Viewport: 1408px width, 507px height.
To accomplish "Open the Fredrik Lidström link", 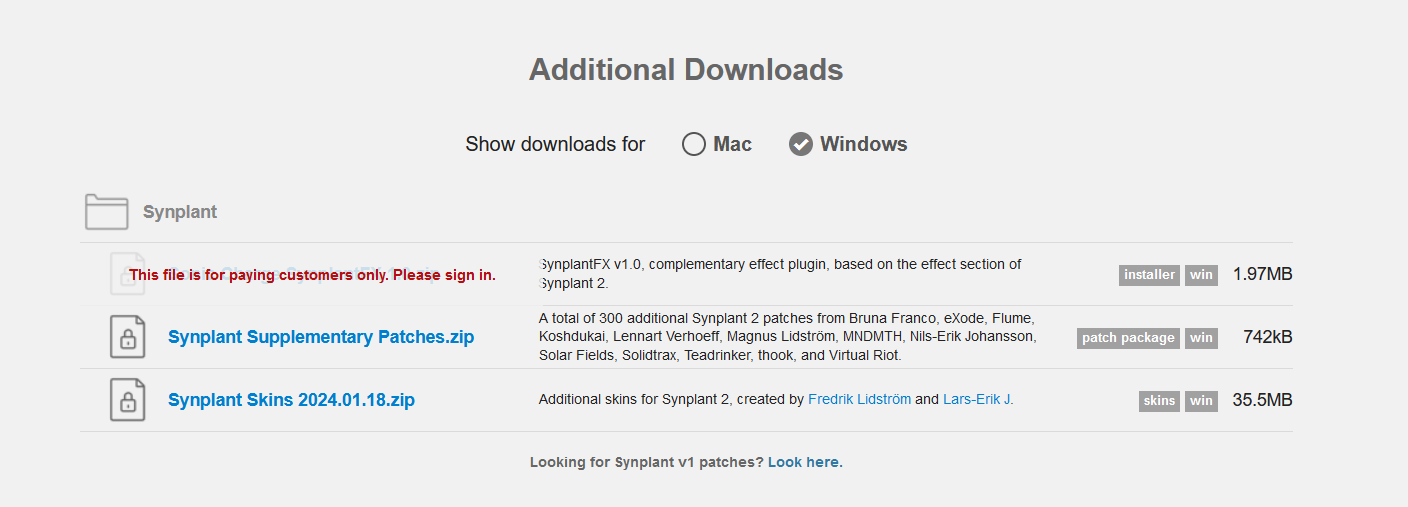I will coord(859,399).
